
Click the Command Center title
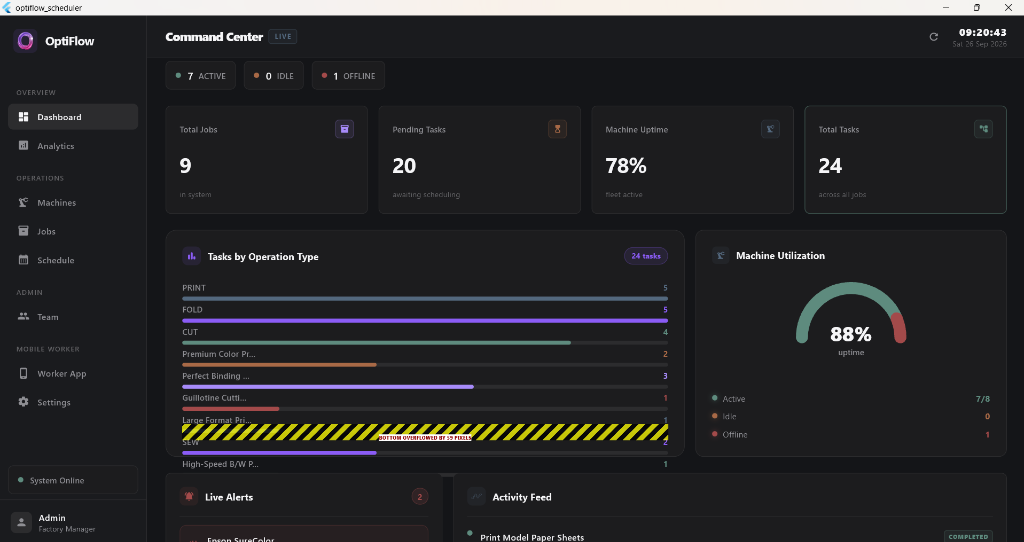[x=214, y=37]
